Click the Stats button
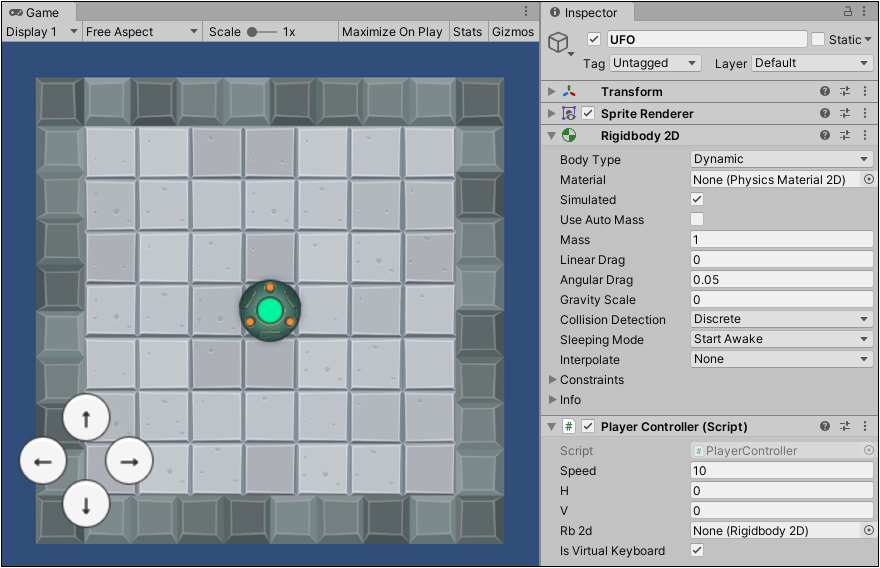Image resolution: width=880 pixels, height=568 pixels. tap(467, 32)
